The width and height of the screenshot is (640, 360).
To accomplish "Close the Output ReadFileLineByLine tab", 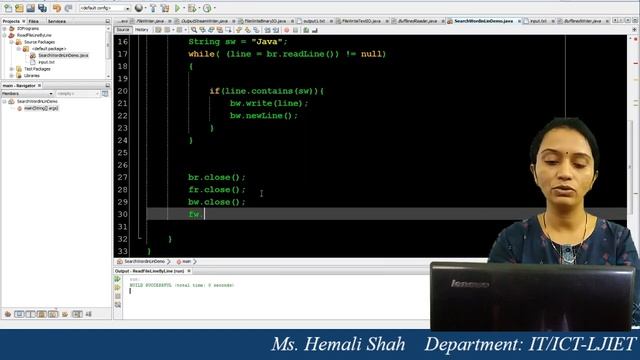I will pyautogui.click(x=189, y=271).
